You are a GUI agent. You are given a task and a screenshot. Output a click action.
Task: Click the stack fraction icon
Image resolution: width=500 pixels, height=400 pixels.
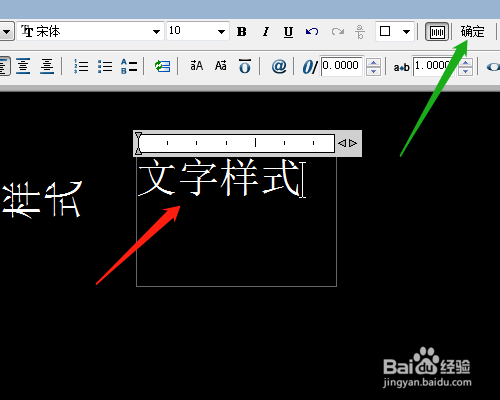[360, 32]
